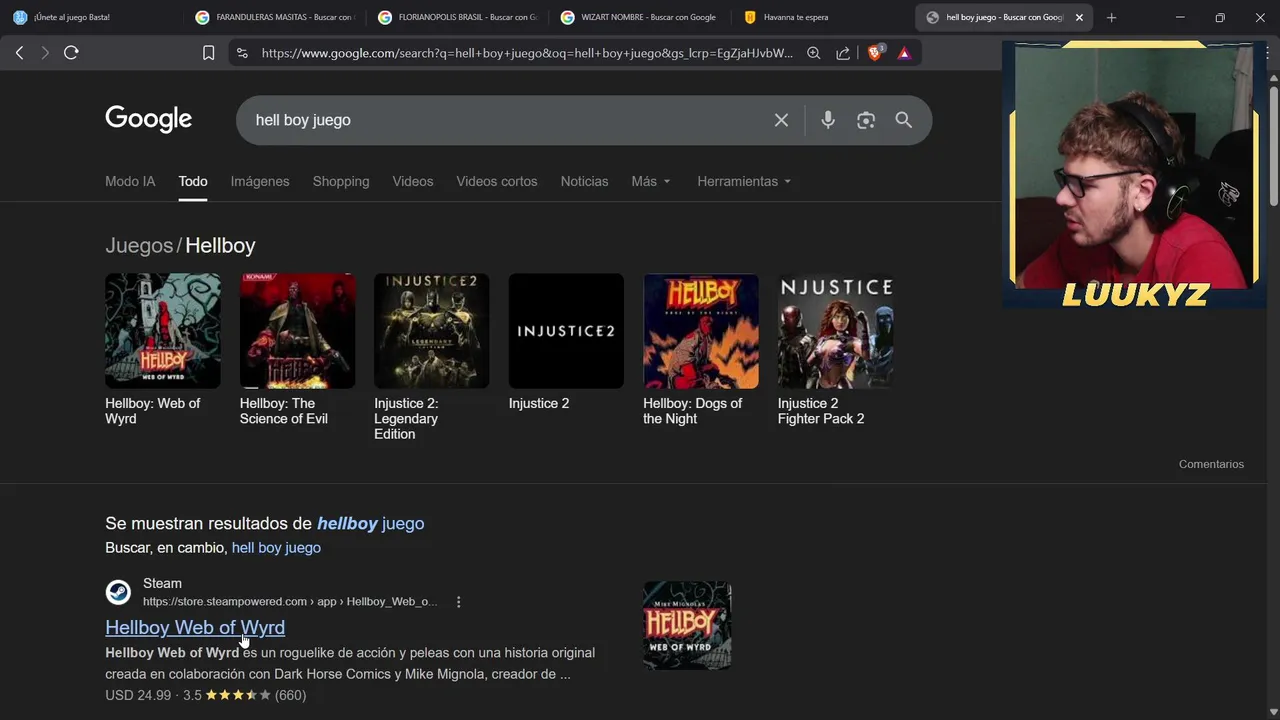This screenshot has width=1280, height=720.
Task: Reload the page with the refresh icon
Action: pos(71,53)
